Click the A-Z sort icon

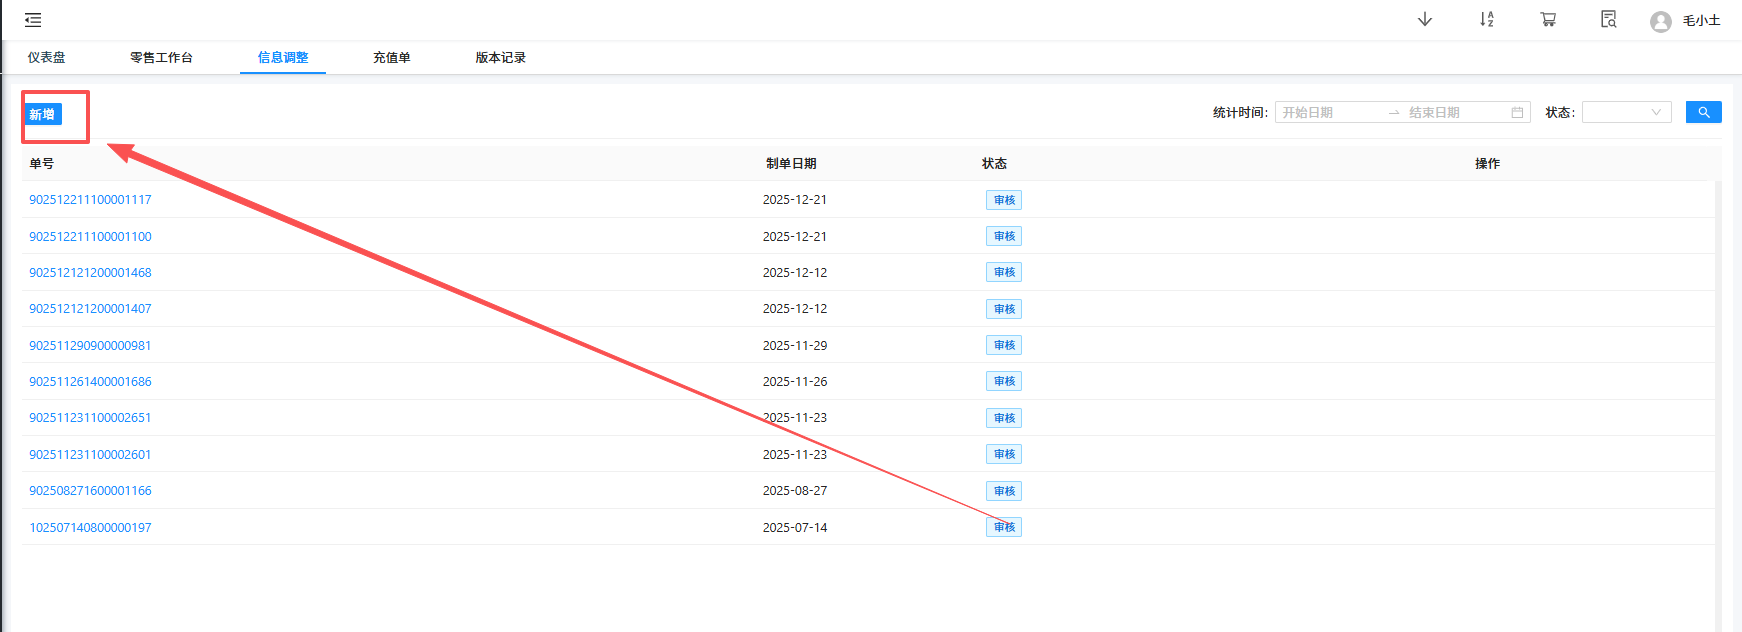pyautogui.click(x=1487, y=20)
